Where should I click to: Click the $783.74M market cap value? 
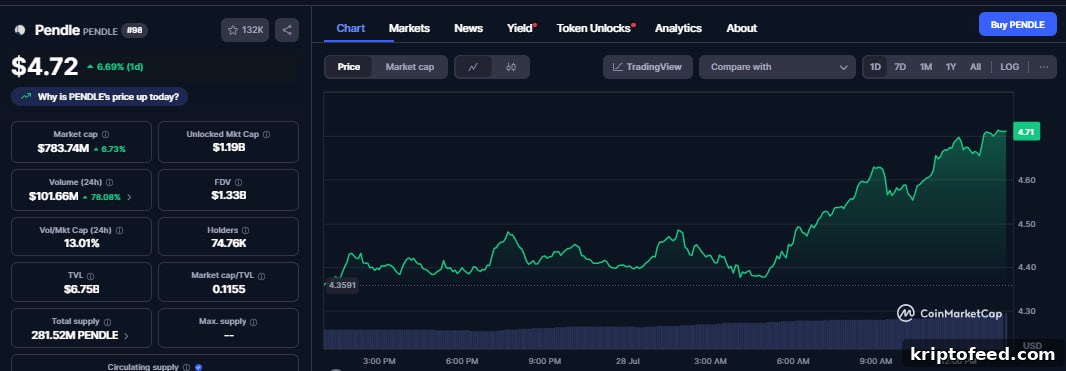pyautogui.click(x=63, y=148)
